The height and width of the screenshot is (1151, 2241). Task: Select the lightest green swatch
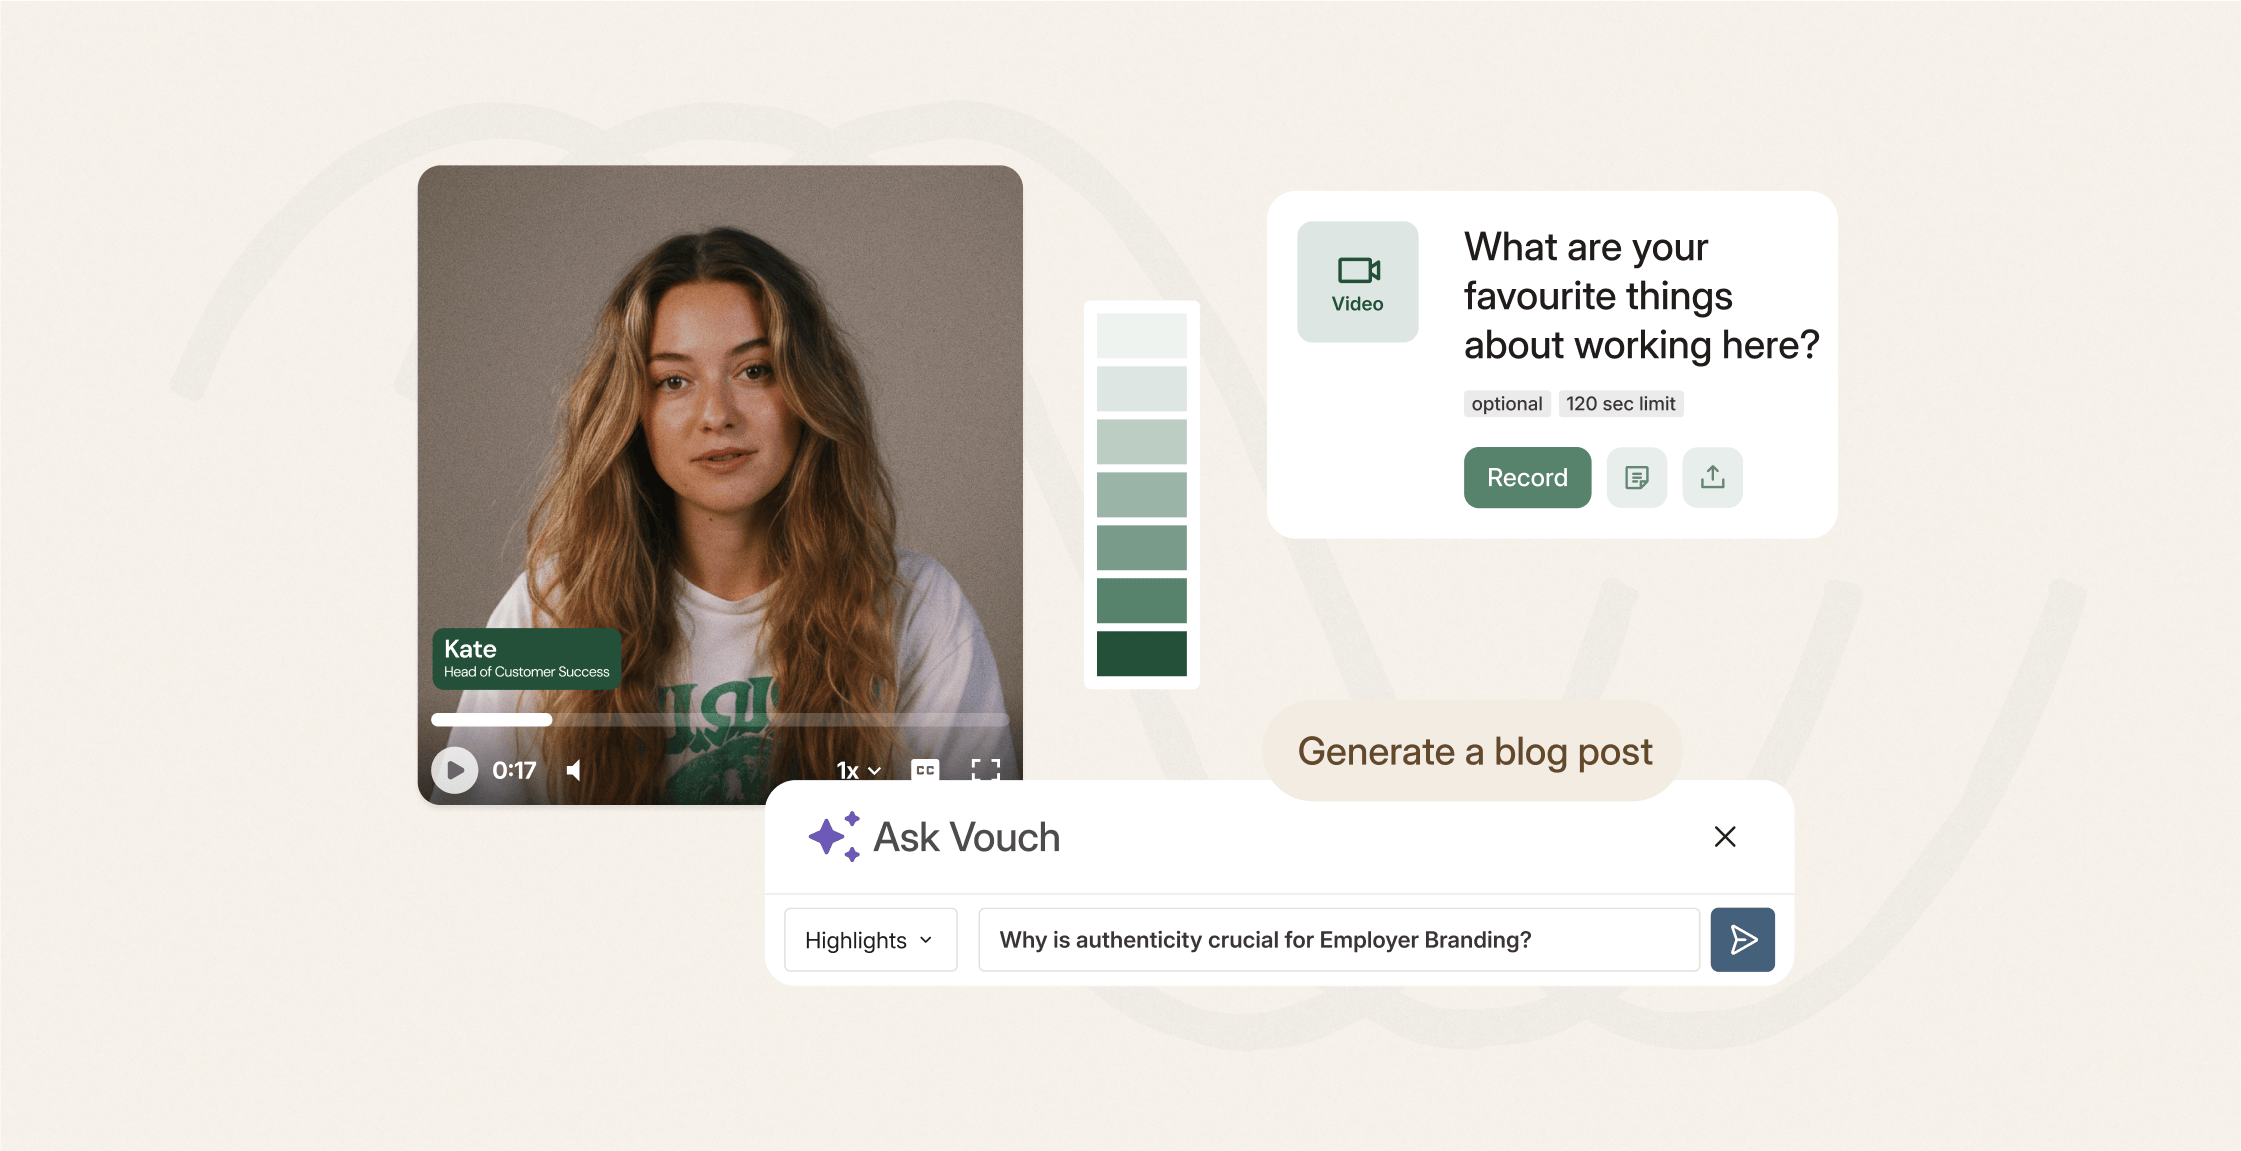click(x=1142, y=336)
